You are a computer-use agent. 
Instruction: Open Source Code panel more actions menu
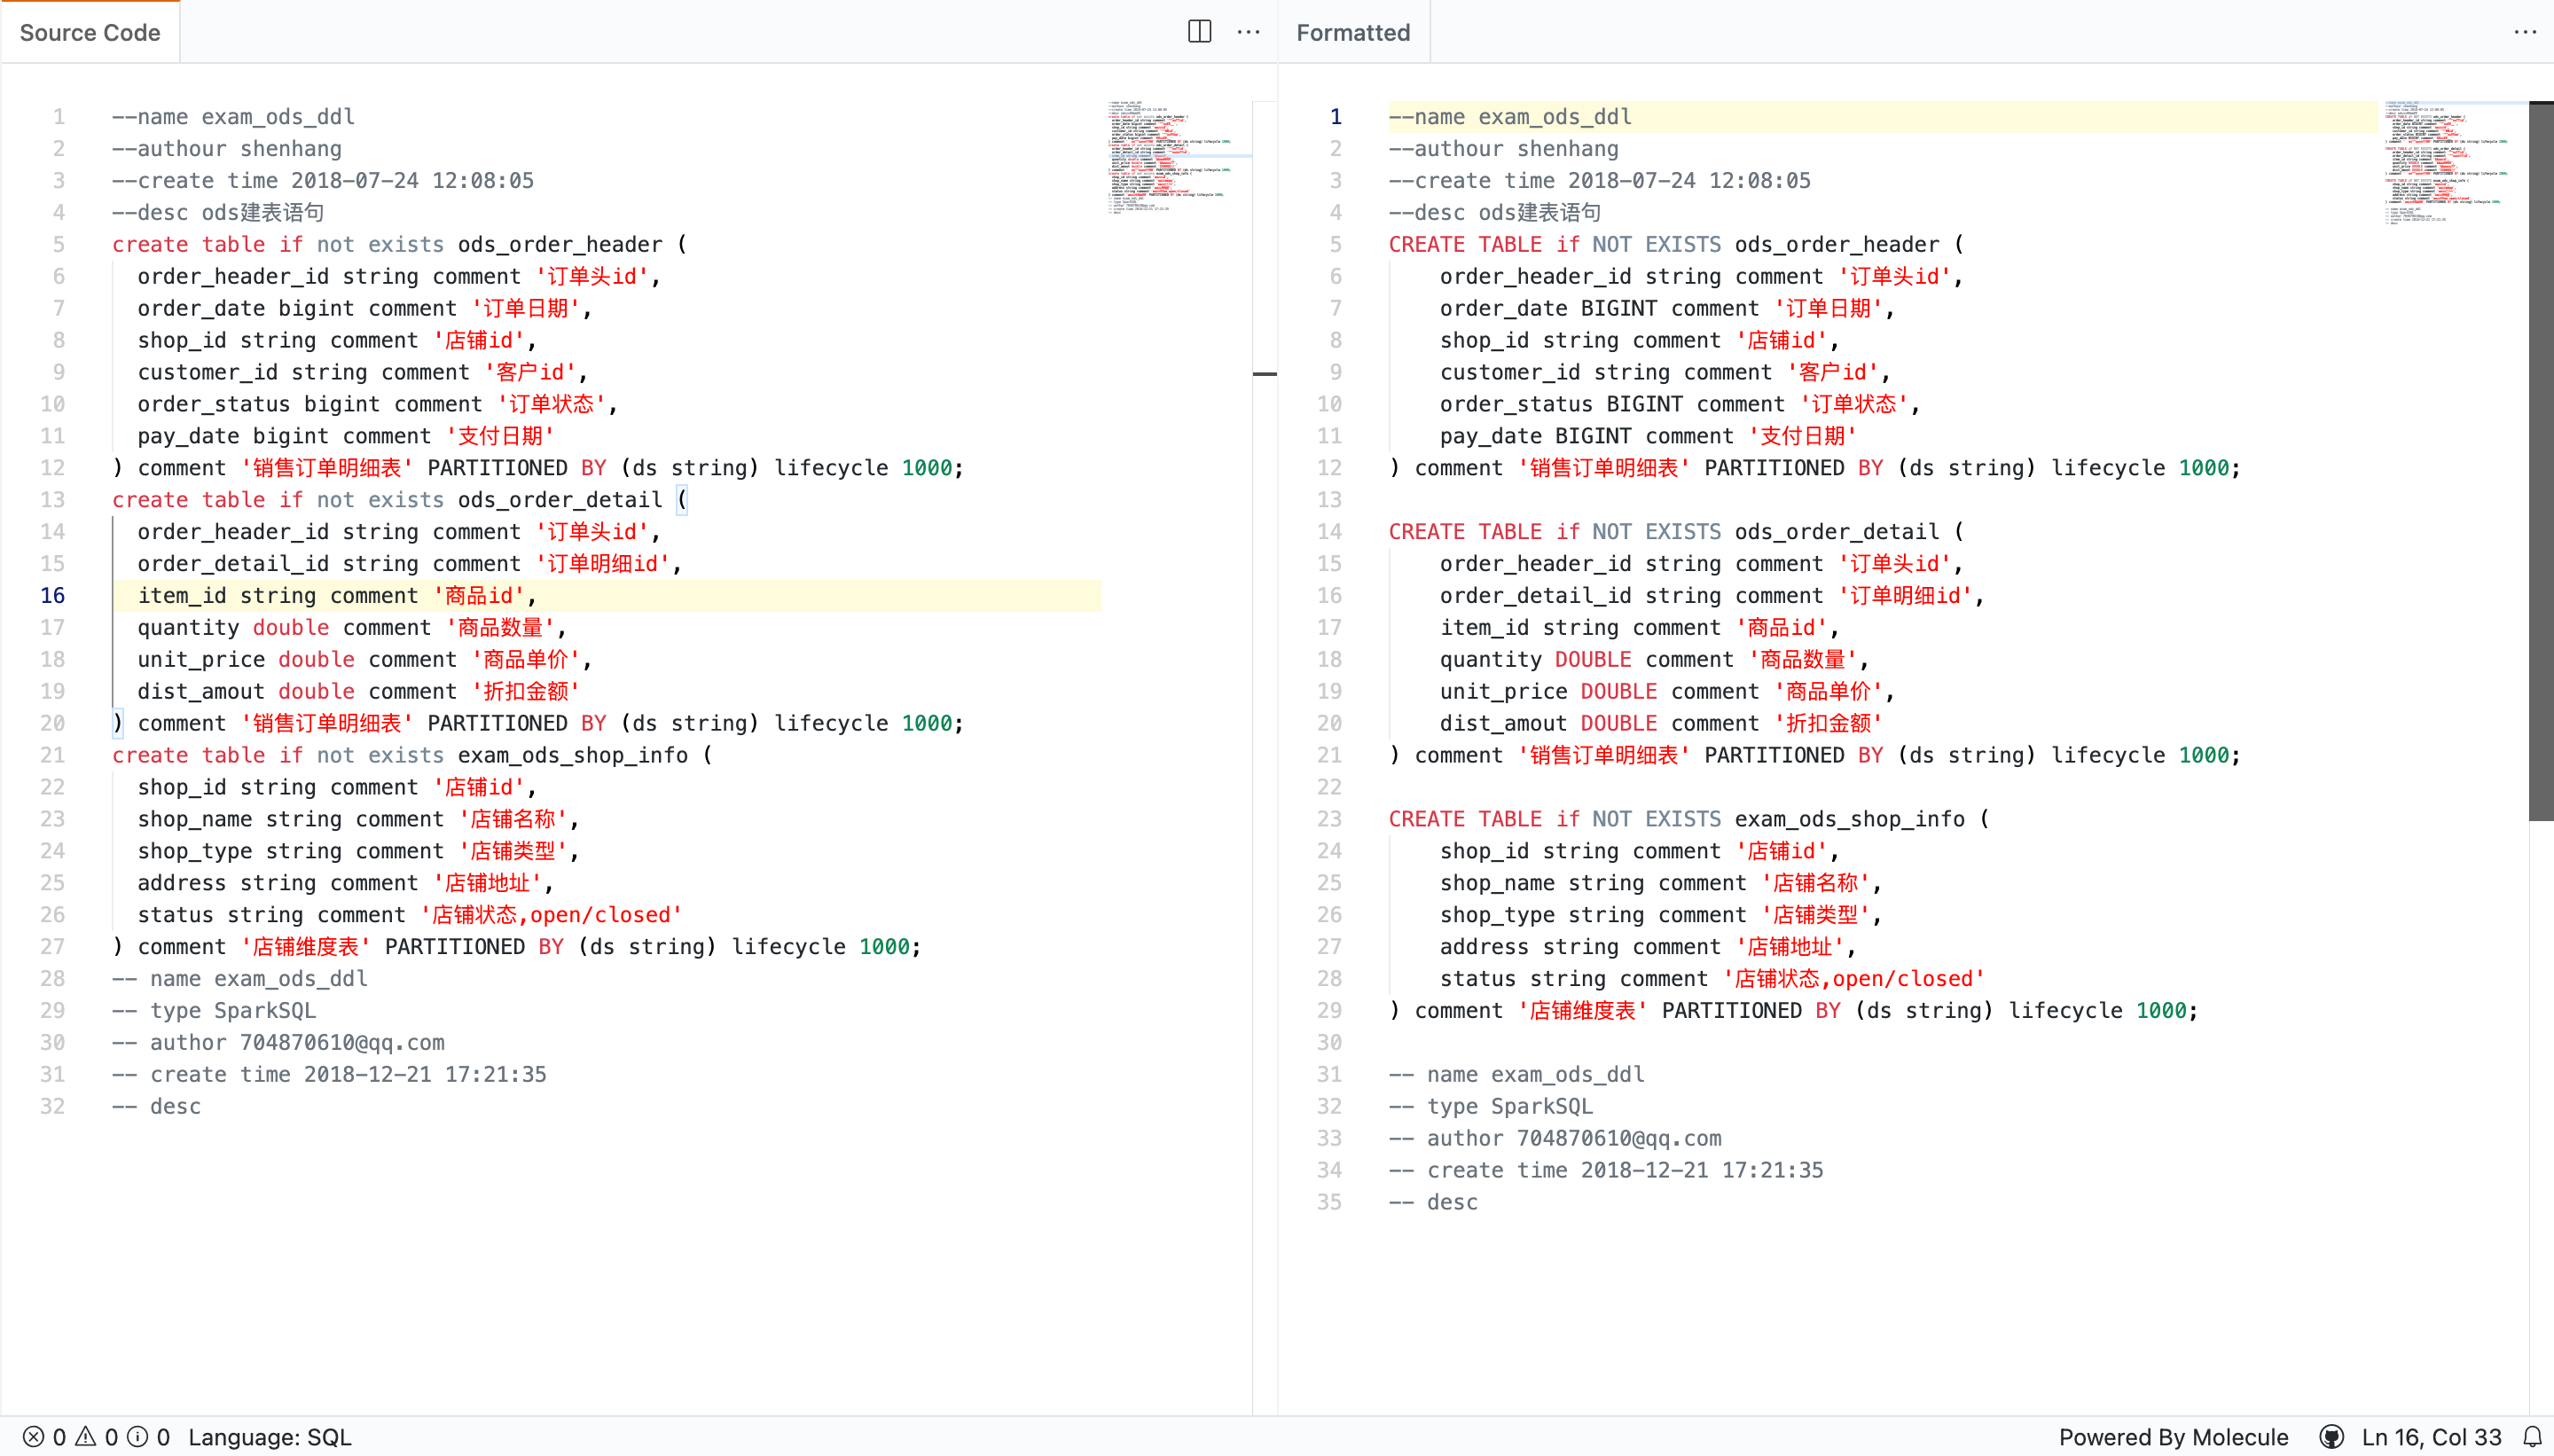pos(1248,32)
